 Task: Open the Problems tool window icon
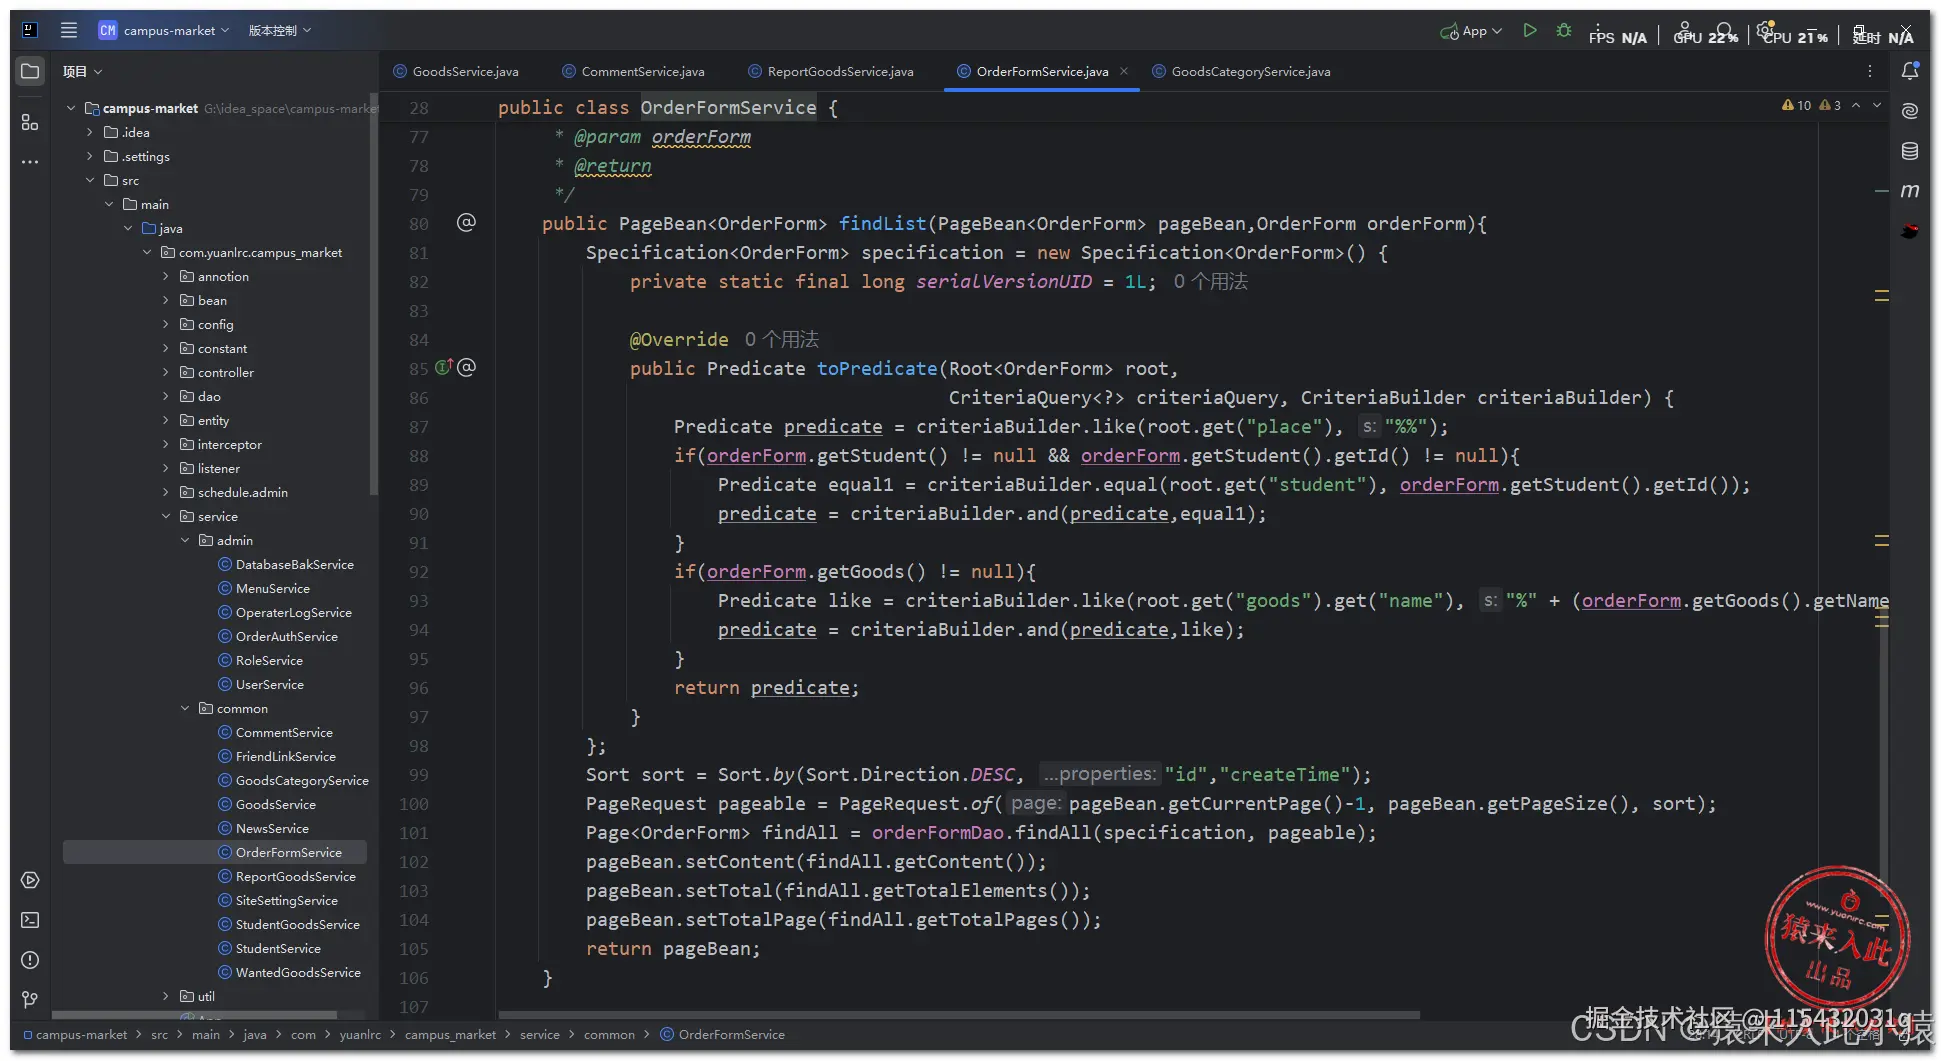point(30,960)
